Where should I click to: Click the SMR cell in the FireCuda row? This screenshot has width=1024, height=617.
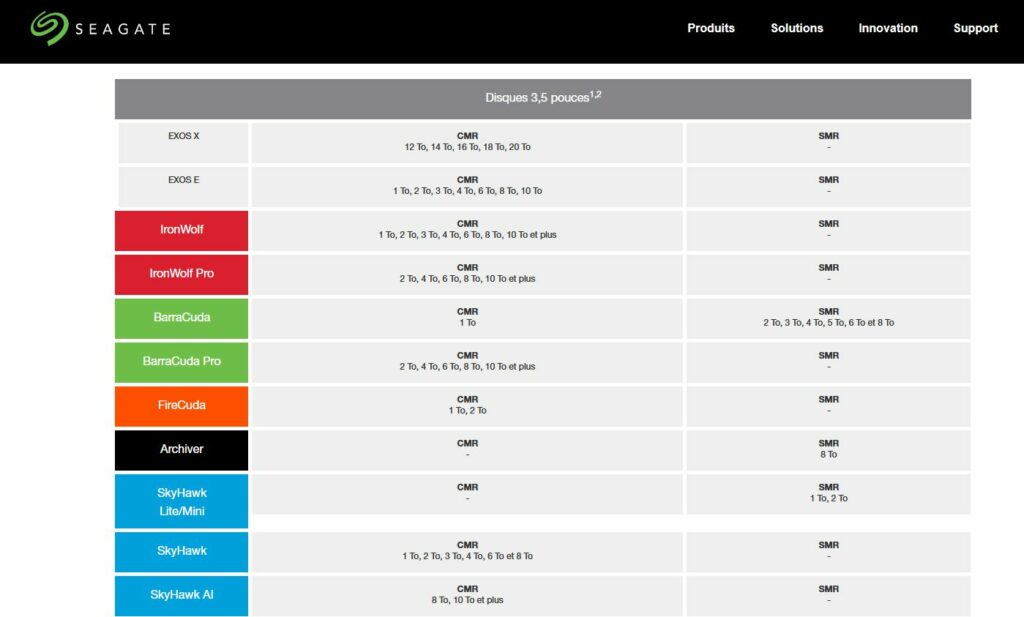(829, 405)
